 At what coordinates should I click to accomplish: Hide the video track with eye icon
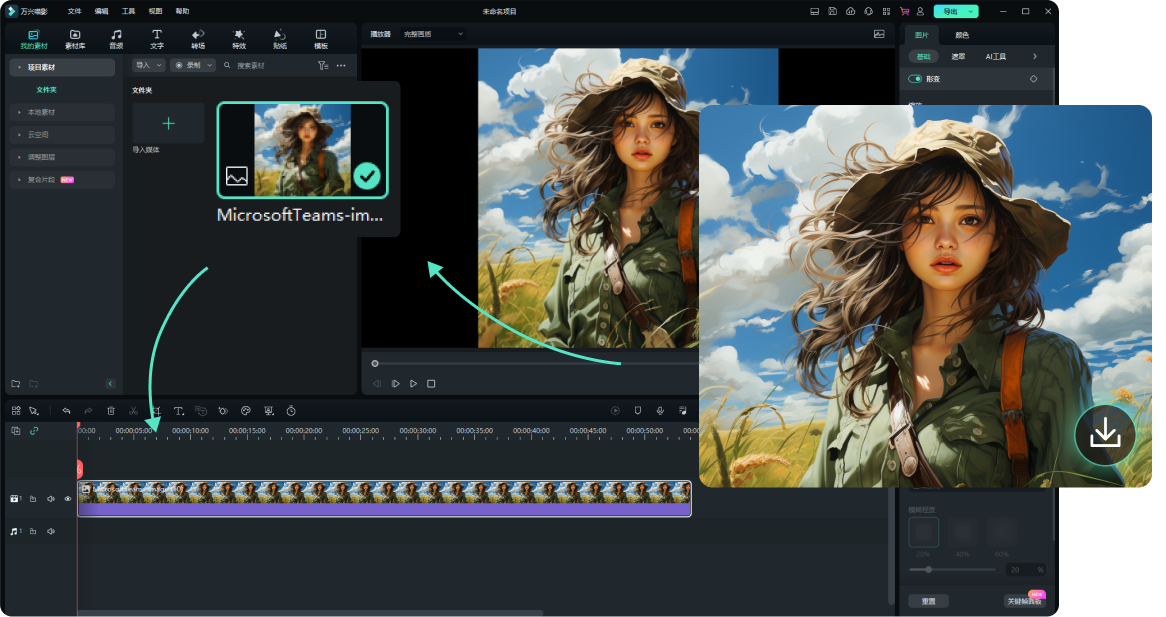[x=68, y=498]
